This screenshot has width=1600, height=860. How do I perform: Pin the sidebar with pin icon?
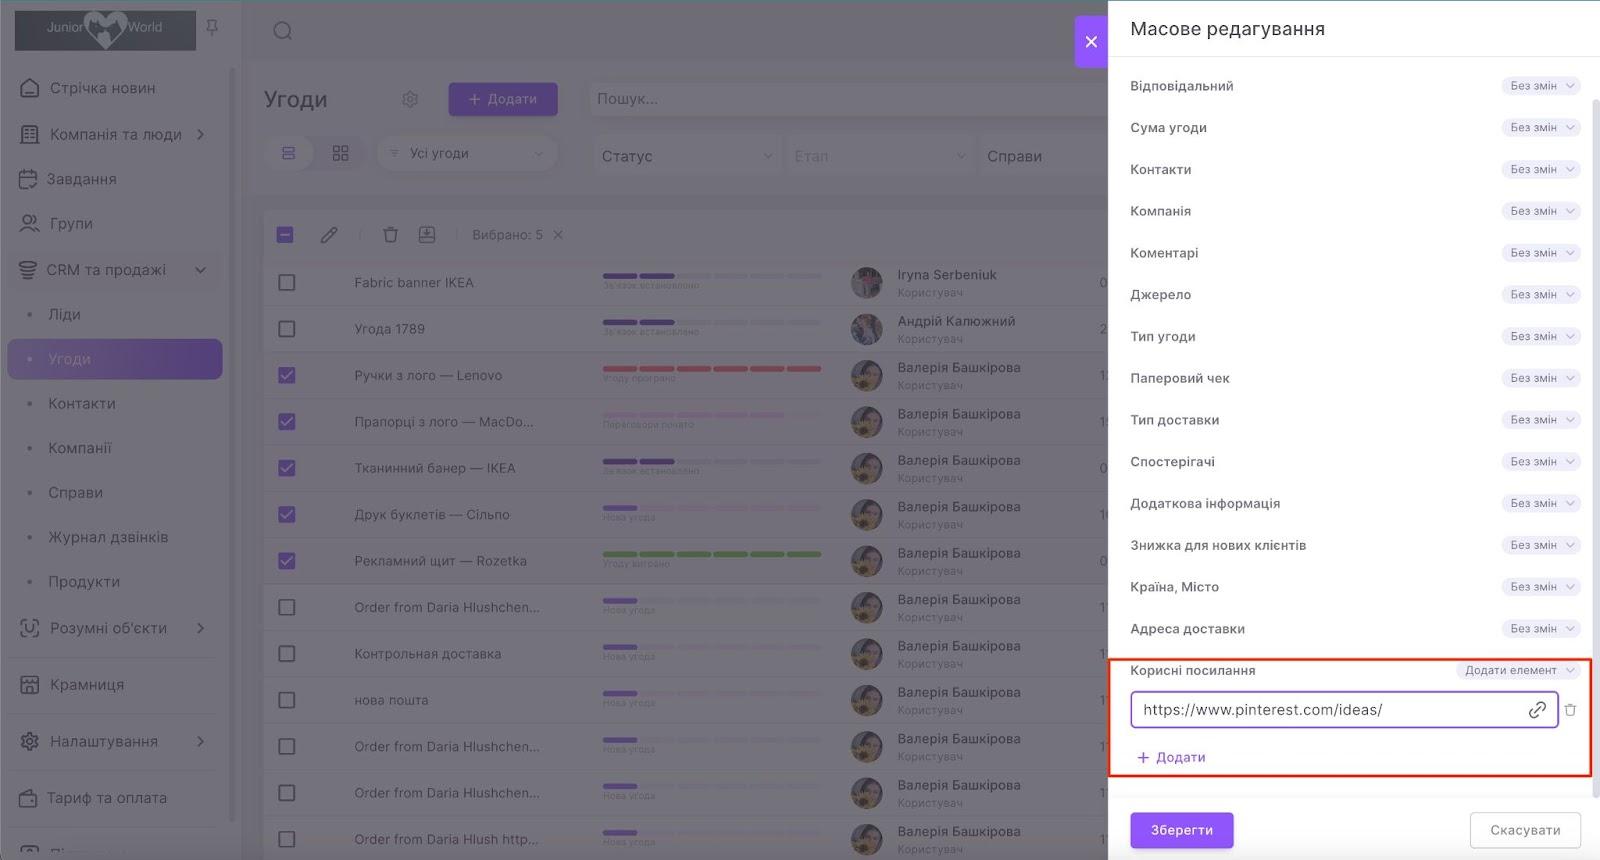(212, 28)
